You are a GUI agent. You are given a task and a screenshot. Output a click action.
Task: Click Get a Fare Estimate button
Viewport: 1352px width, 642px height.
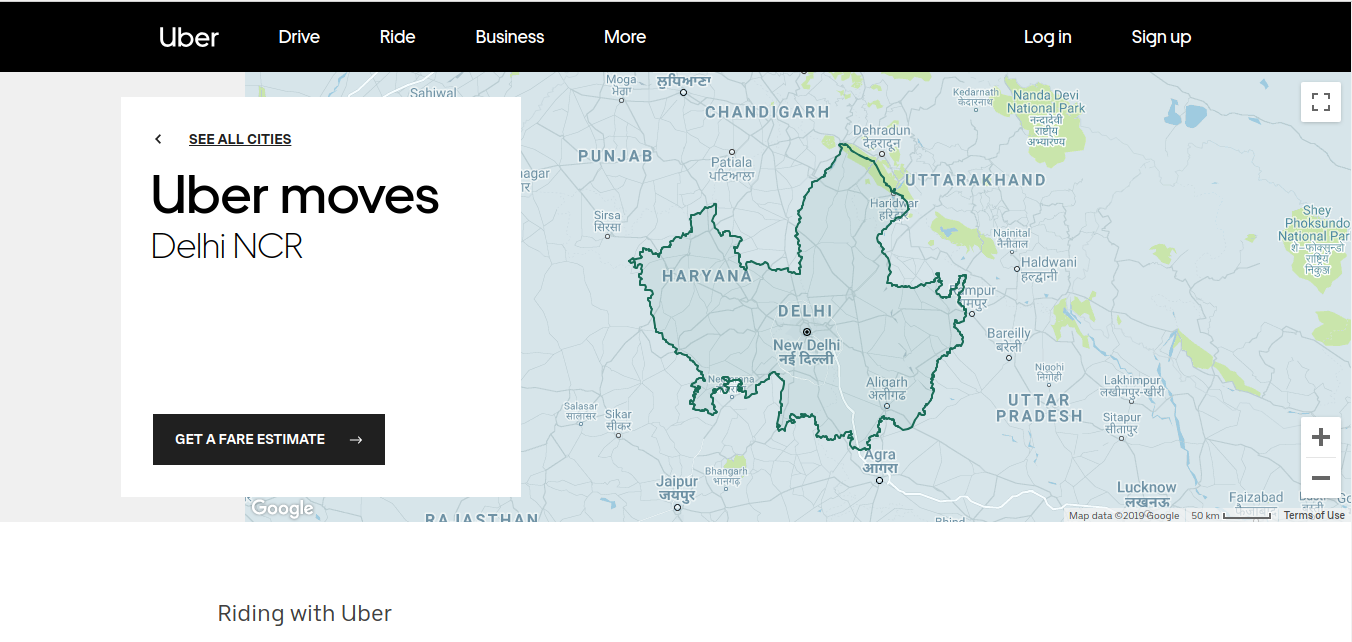point(269,439)
